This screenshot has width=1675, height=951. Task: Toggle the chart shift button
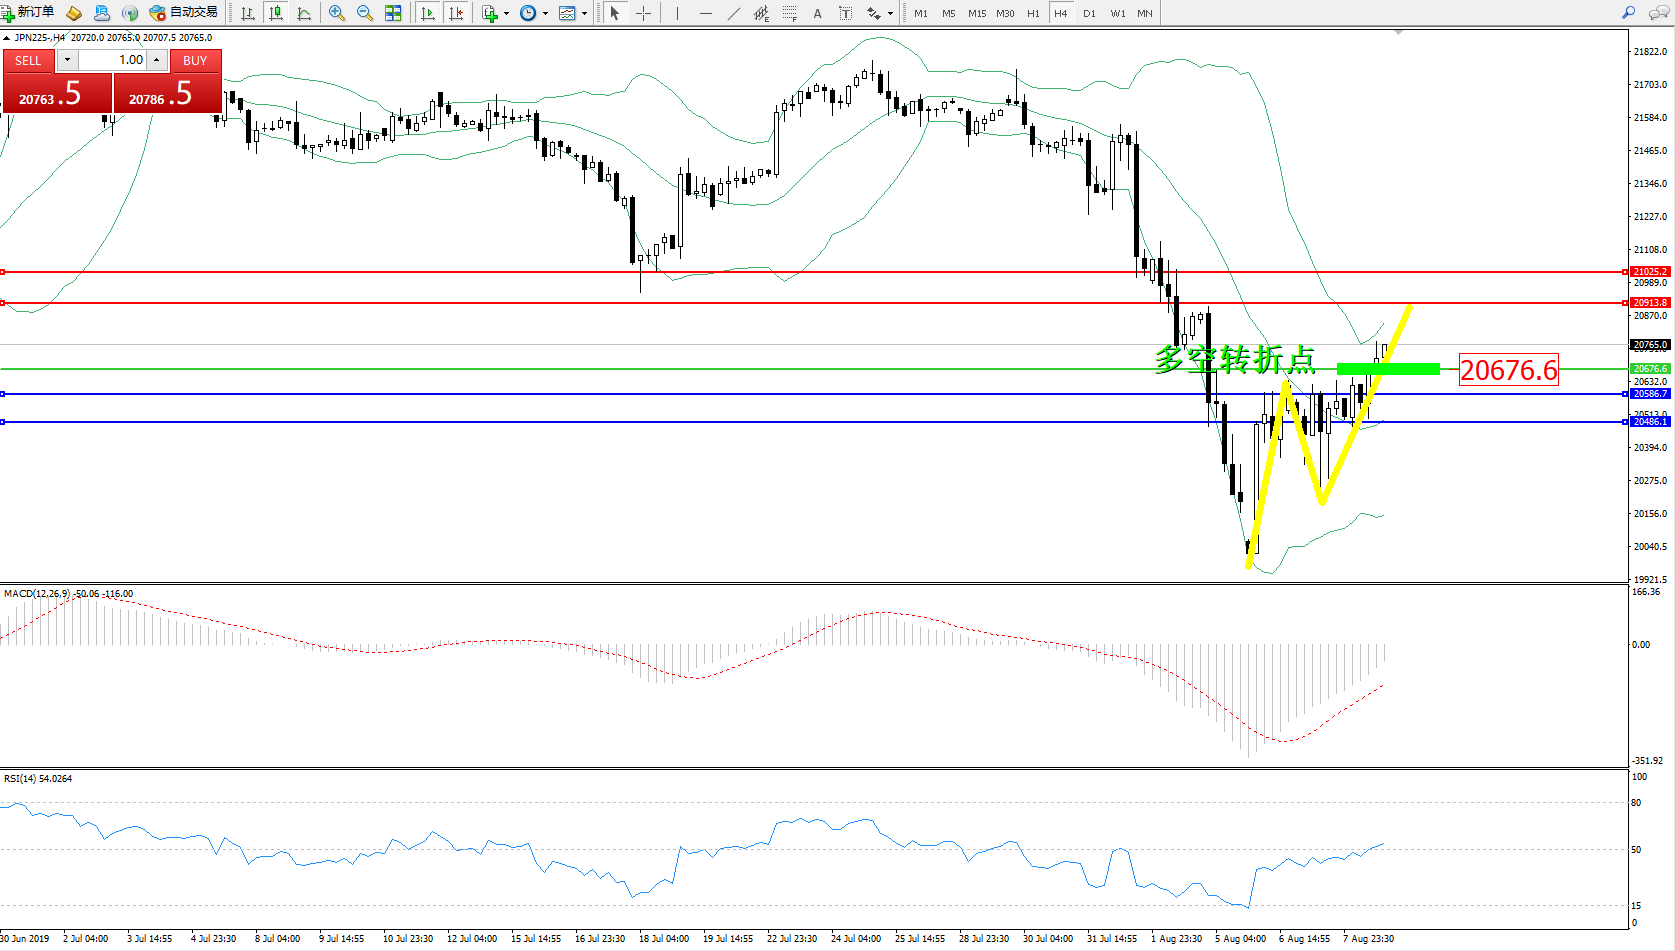click(x=456, y=13)
